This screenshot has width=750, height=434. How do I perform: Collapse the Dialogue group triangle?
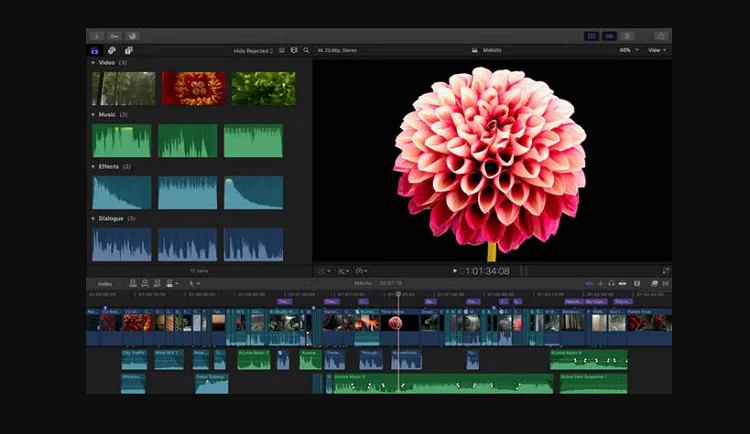click(x=93, y=218)
